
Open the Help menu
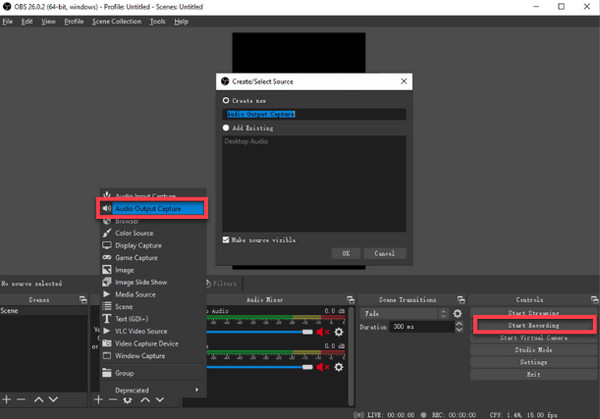pos(181,21)
